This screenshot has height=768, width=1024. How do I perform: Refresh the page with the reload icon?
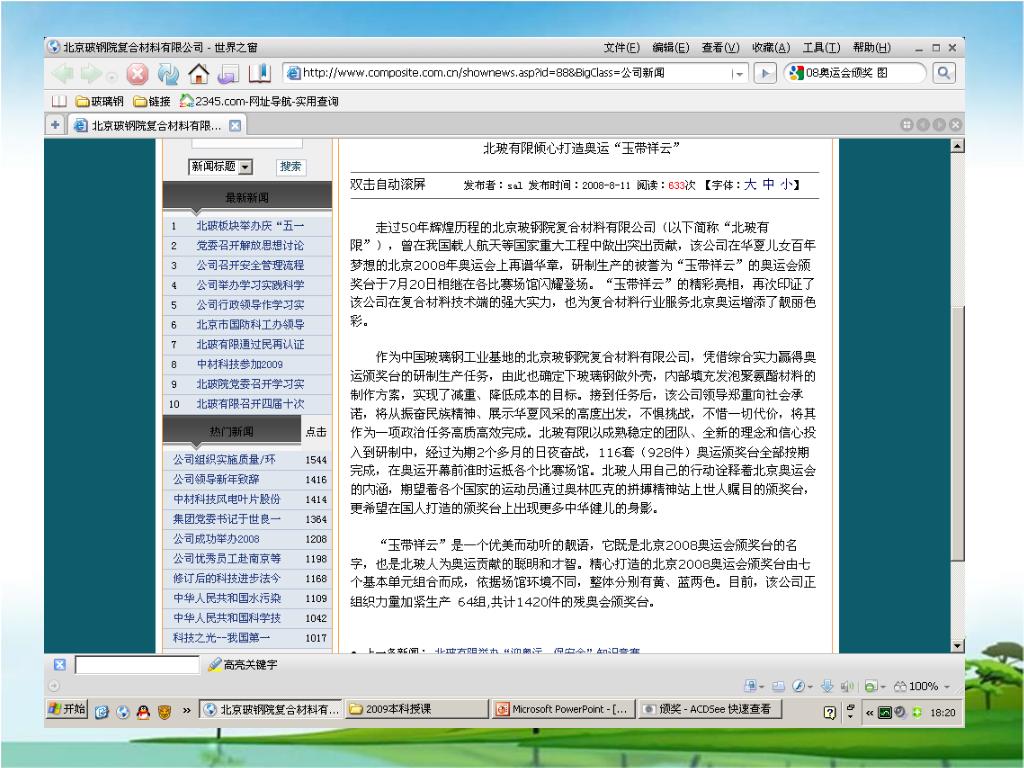pyautogui.click(x=168, y=74)
